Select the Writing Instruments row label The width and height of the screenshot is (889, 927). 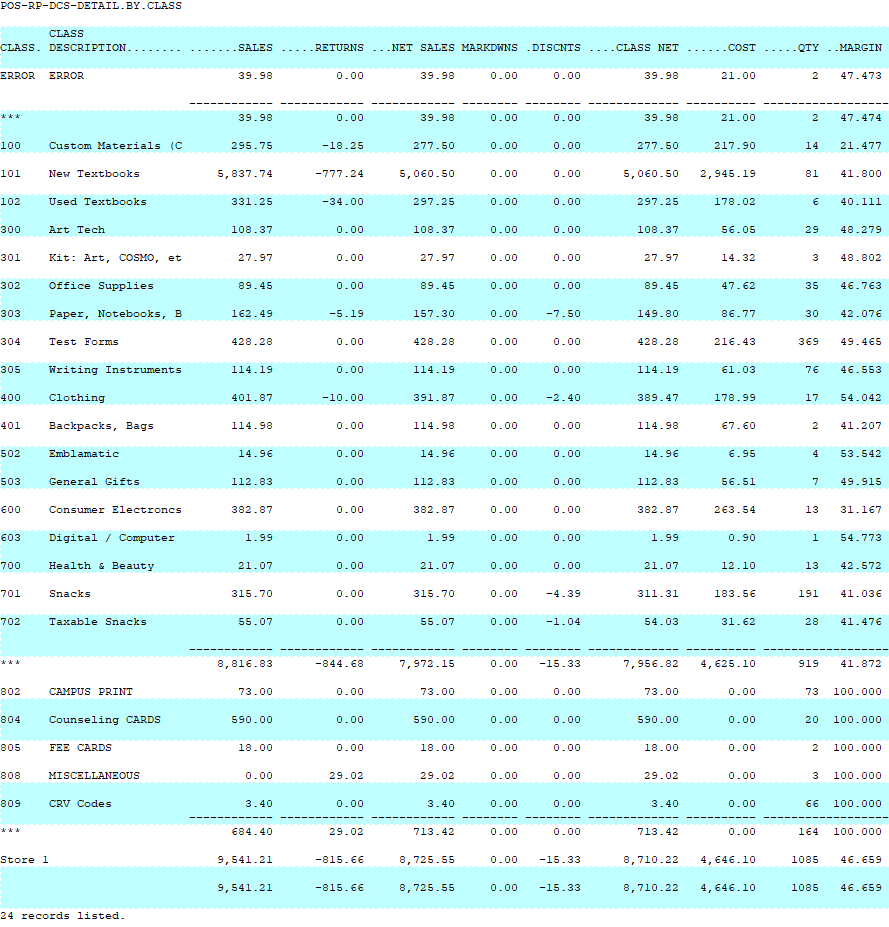(115, 370)
